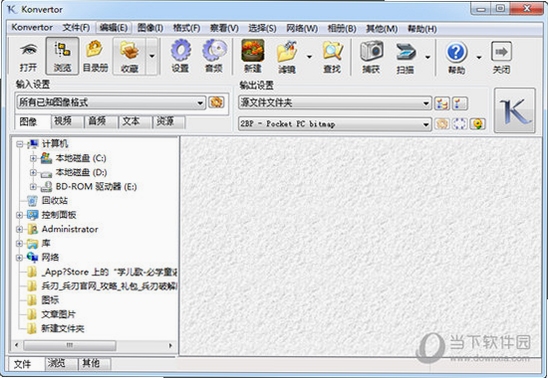The height and width of the screenshot is (378, 548).
Task: Expand the Administrator node
Action: click(x=20, y=230)
